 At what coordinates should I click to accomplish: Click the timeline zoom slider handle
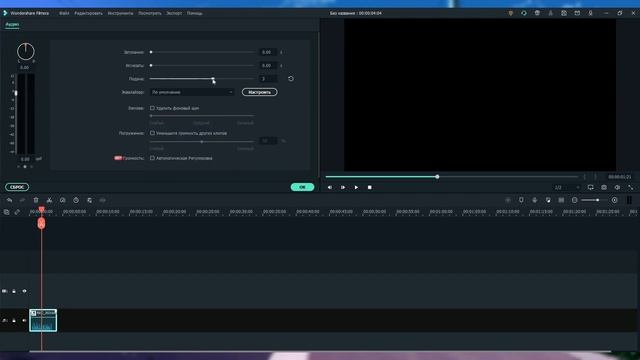[x=598, y=200]
